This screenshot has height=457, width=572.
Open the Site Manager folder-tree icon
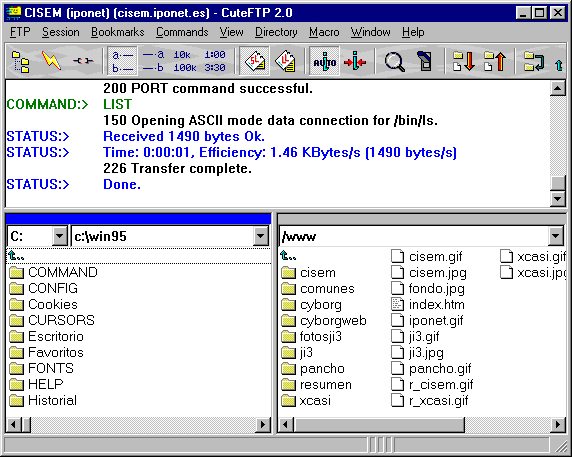point(21,61)
